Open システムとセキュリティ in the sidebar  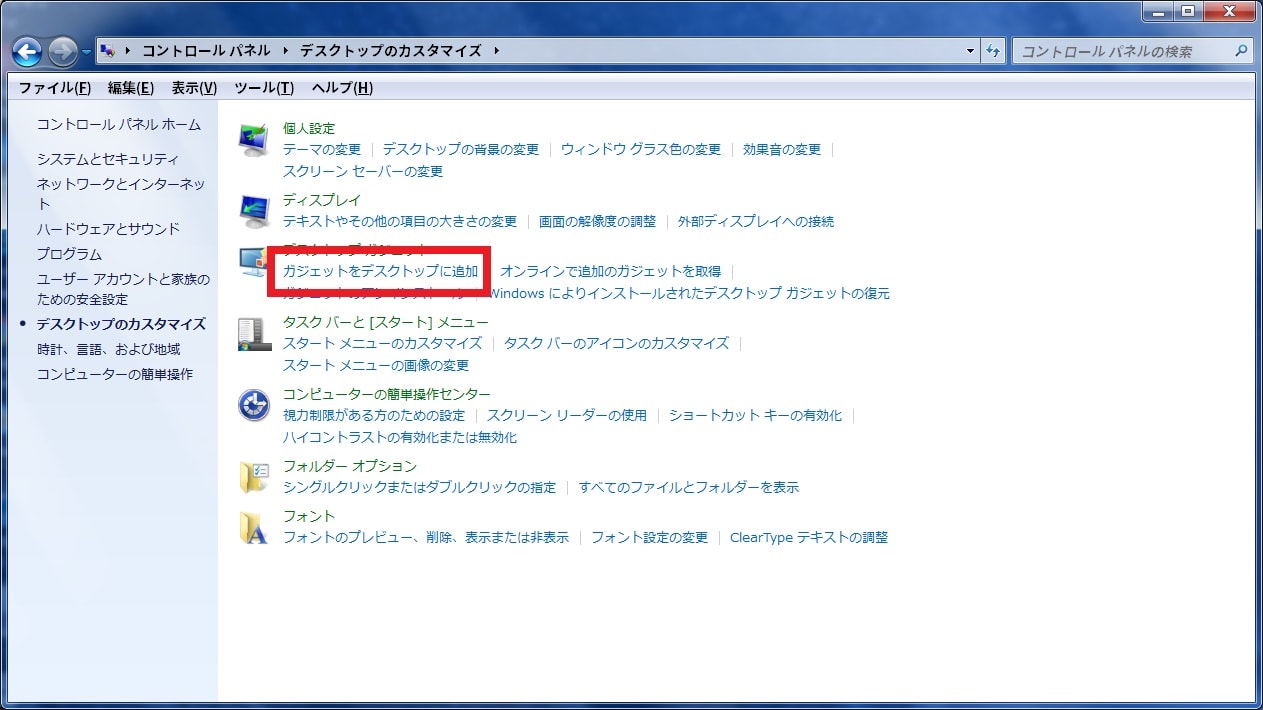(x=108, y=159)
